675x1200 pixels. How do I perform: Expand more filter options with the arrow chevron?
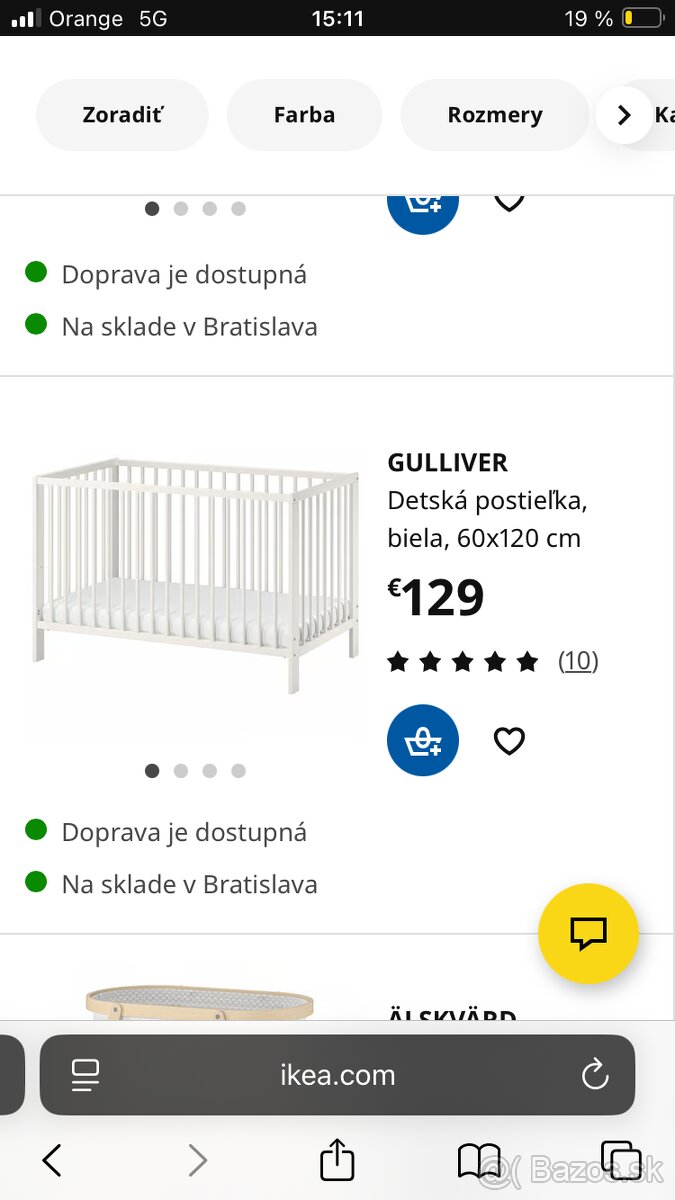(625, 114)
